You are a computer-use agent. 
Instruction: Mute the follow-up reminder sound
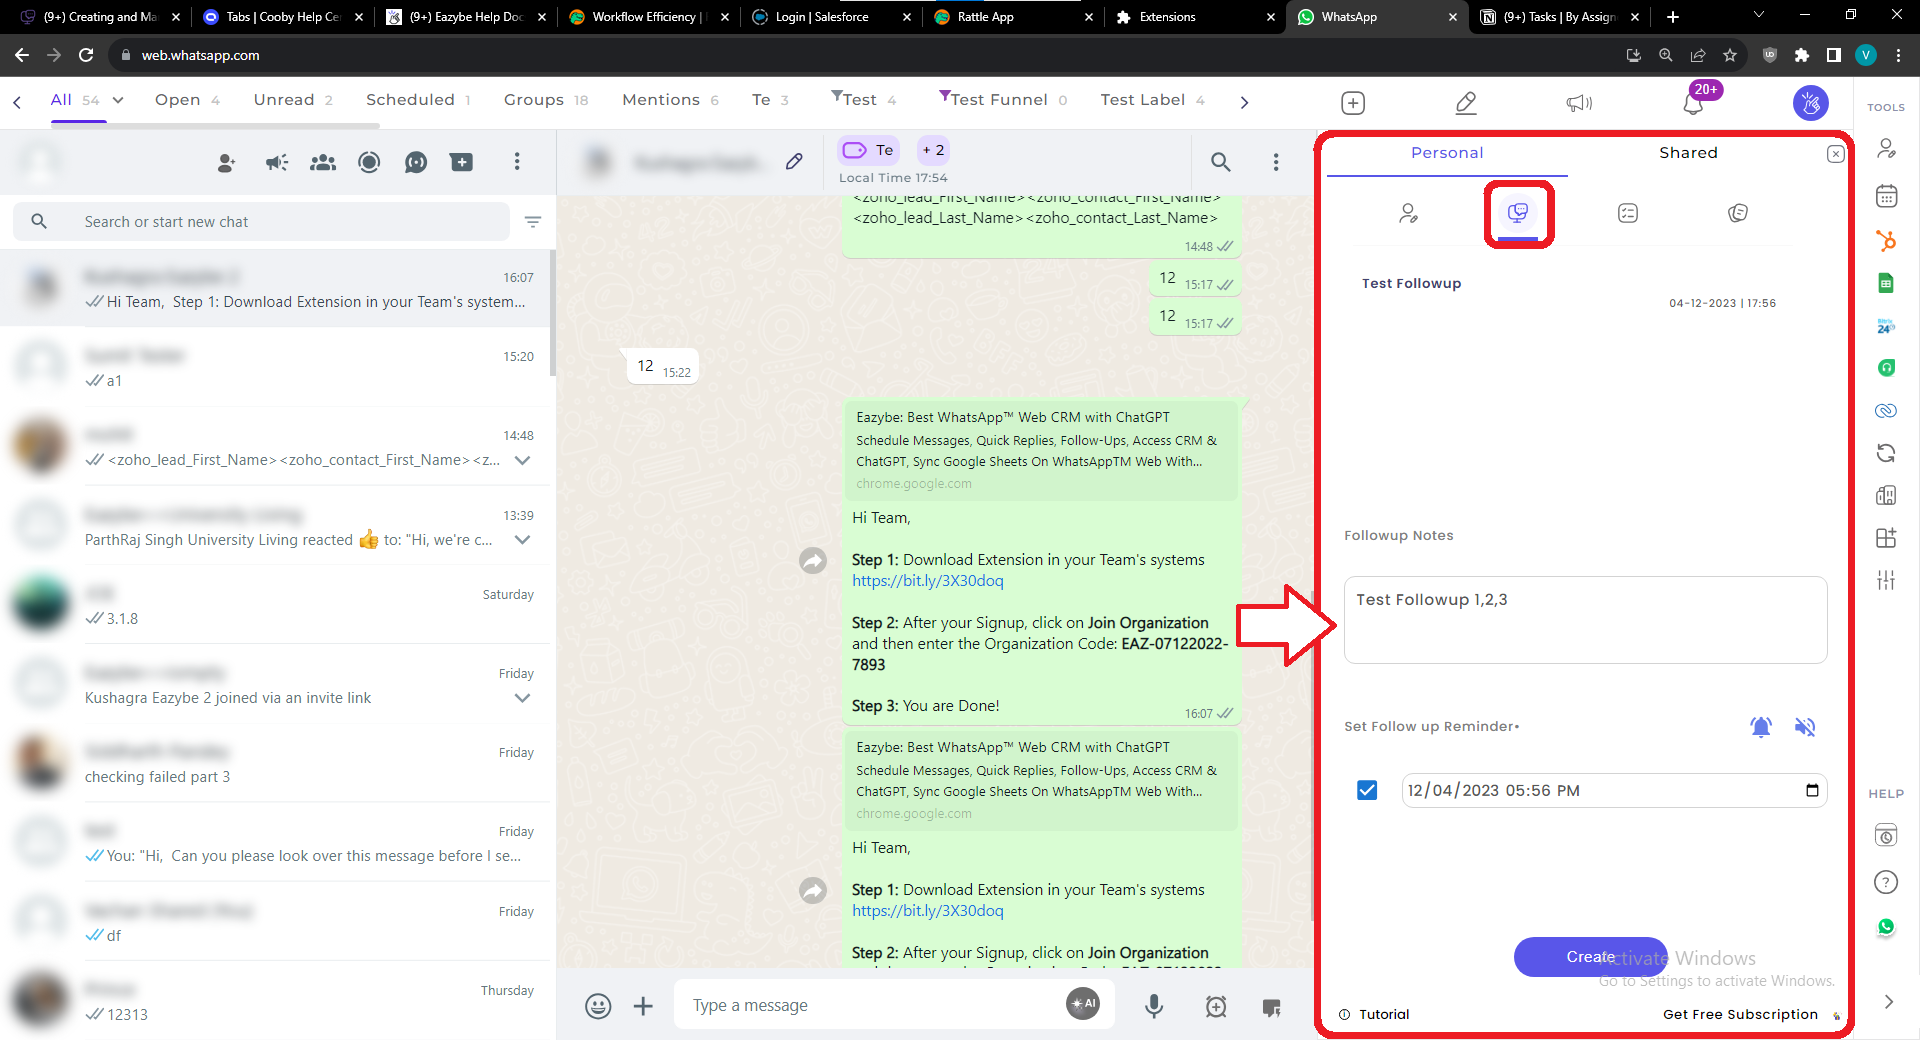tap(1805, 727)
